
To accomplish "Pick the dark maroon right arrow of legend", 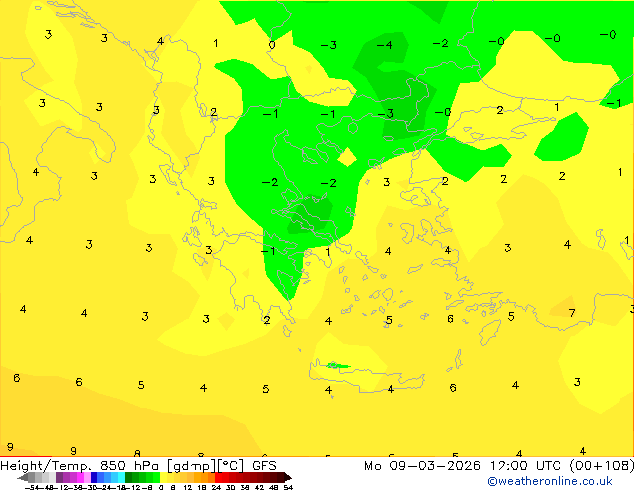I will click(x=288, y=478).
